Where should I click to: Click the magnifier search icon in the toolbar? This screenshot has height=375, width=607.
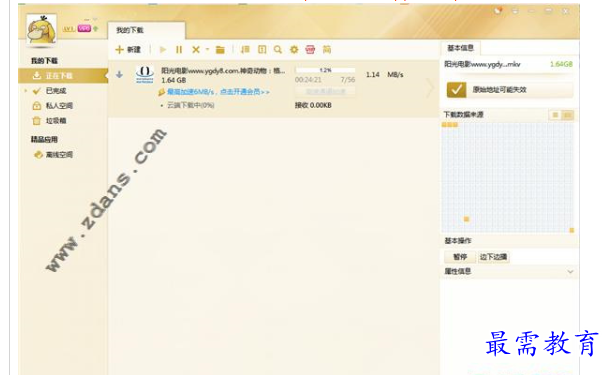point(278,50)
